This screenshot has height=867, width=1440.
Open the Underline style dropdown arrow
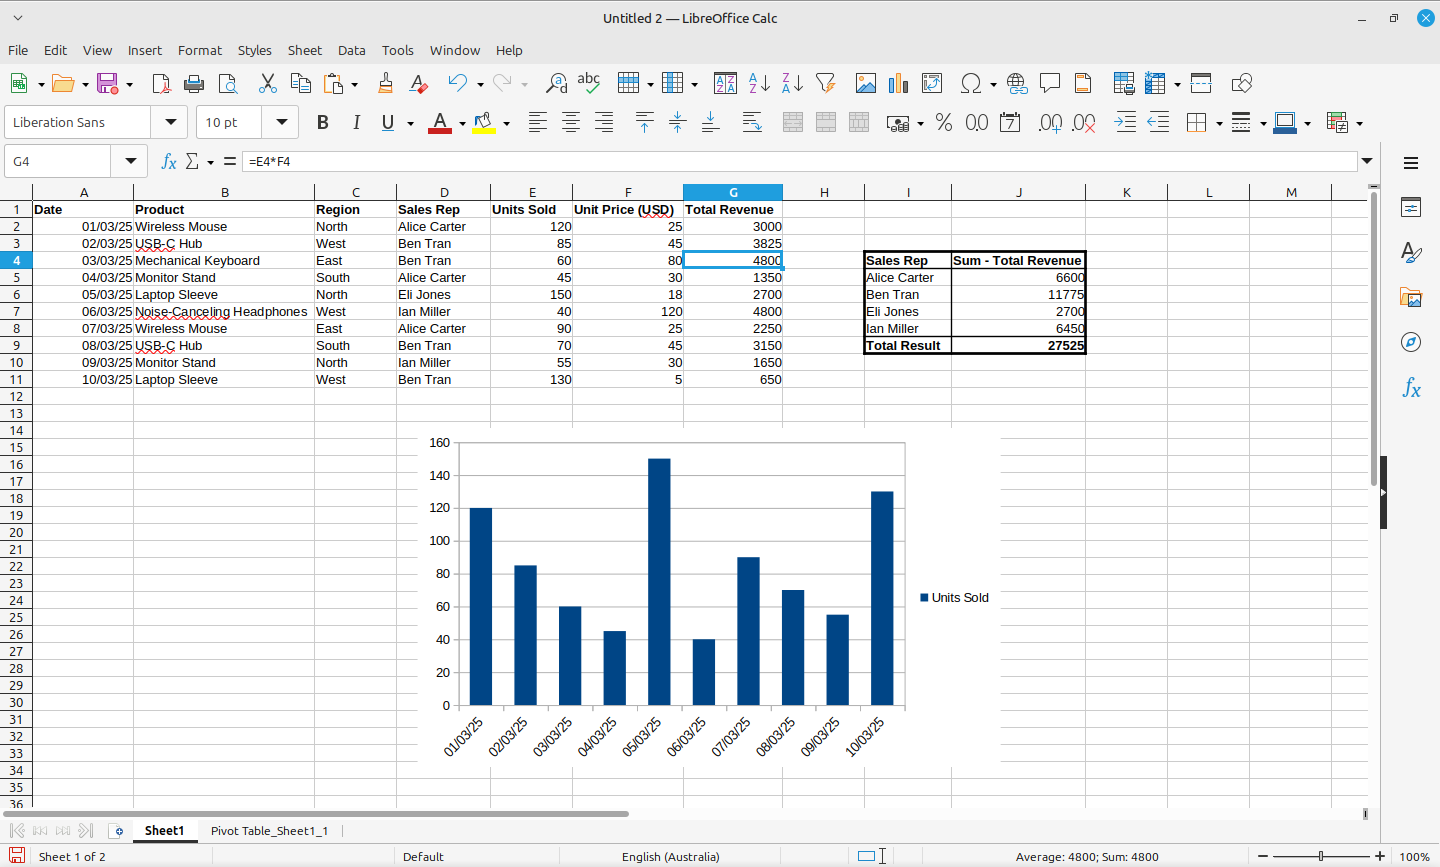pos(410,123)
